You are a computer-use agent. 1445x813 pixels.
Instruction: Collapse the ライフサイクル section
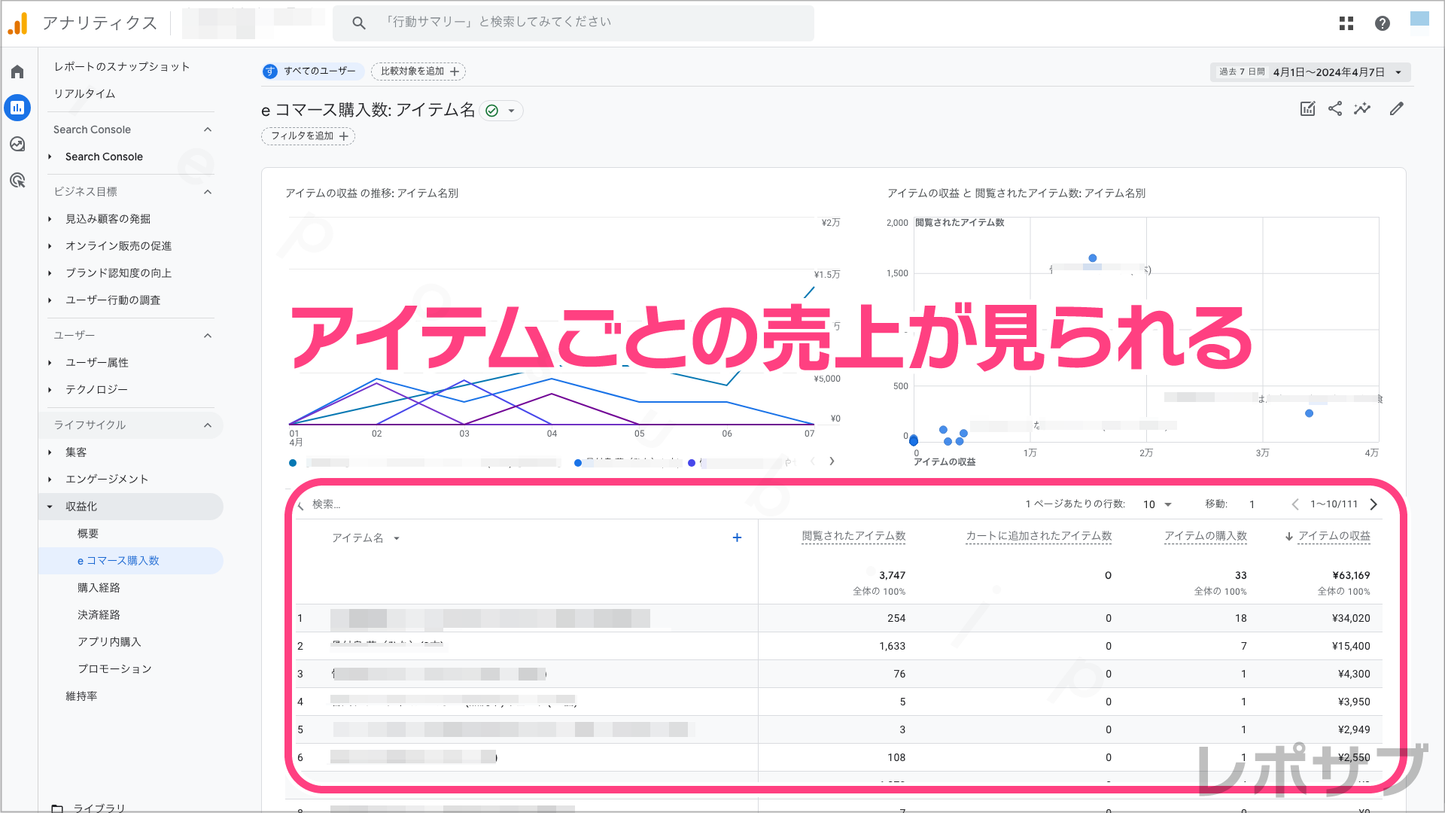coord(207,425)
